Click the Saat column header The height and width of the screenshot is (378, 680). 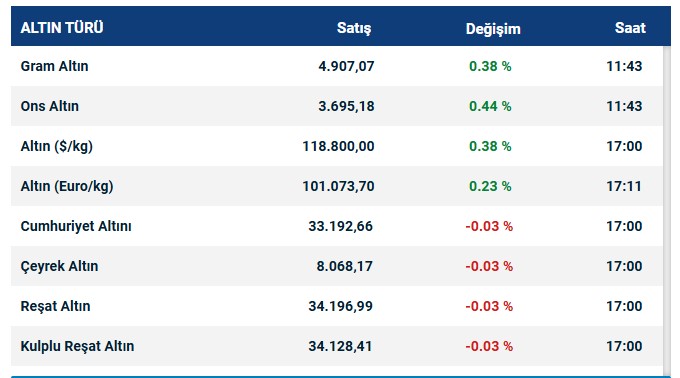pos(630,28)
